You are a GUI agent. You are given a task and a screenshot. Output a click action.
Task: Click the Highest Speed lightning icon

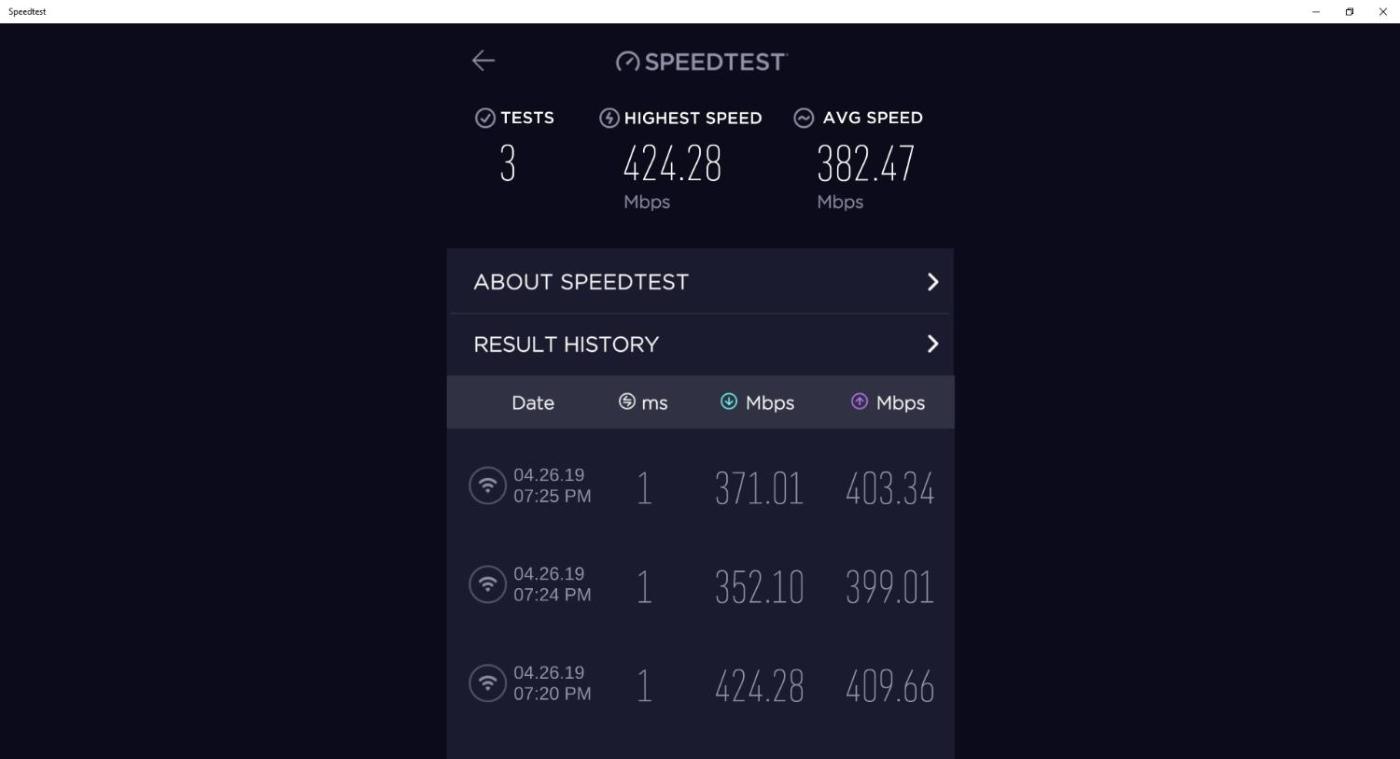tap(609, 118)
